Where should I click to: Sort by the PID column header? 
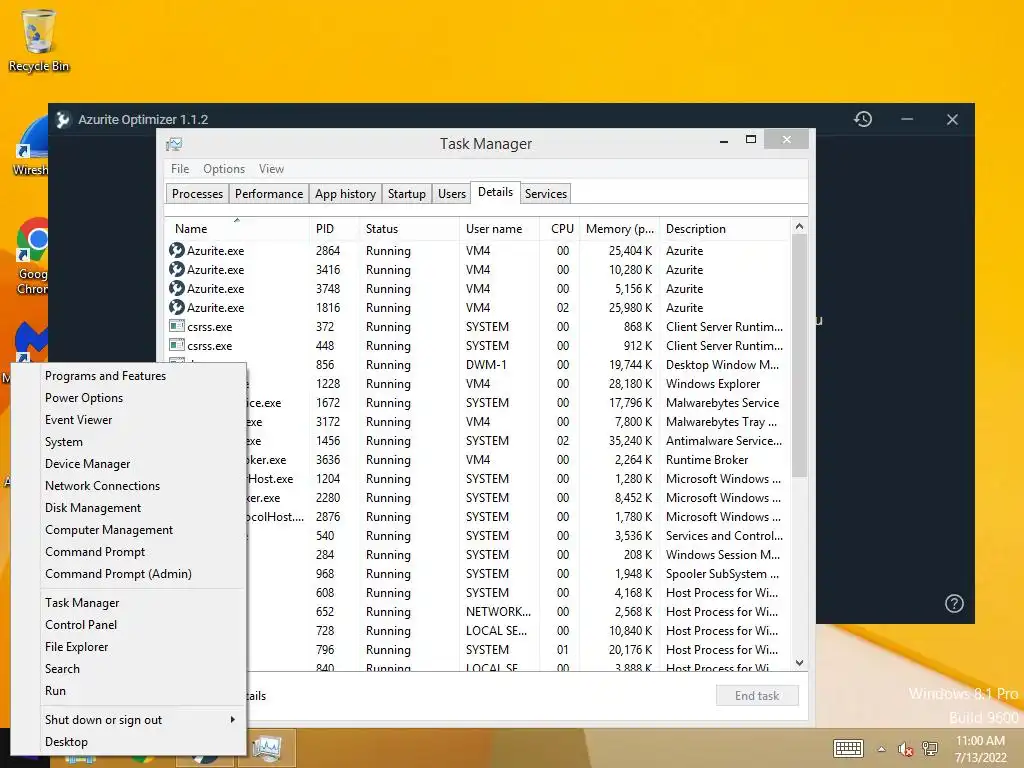334,229
